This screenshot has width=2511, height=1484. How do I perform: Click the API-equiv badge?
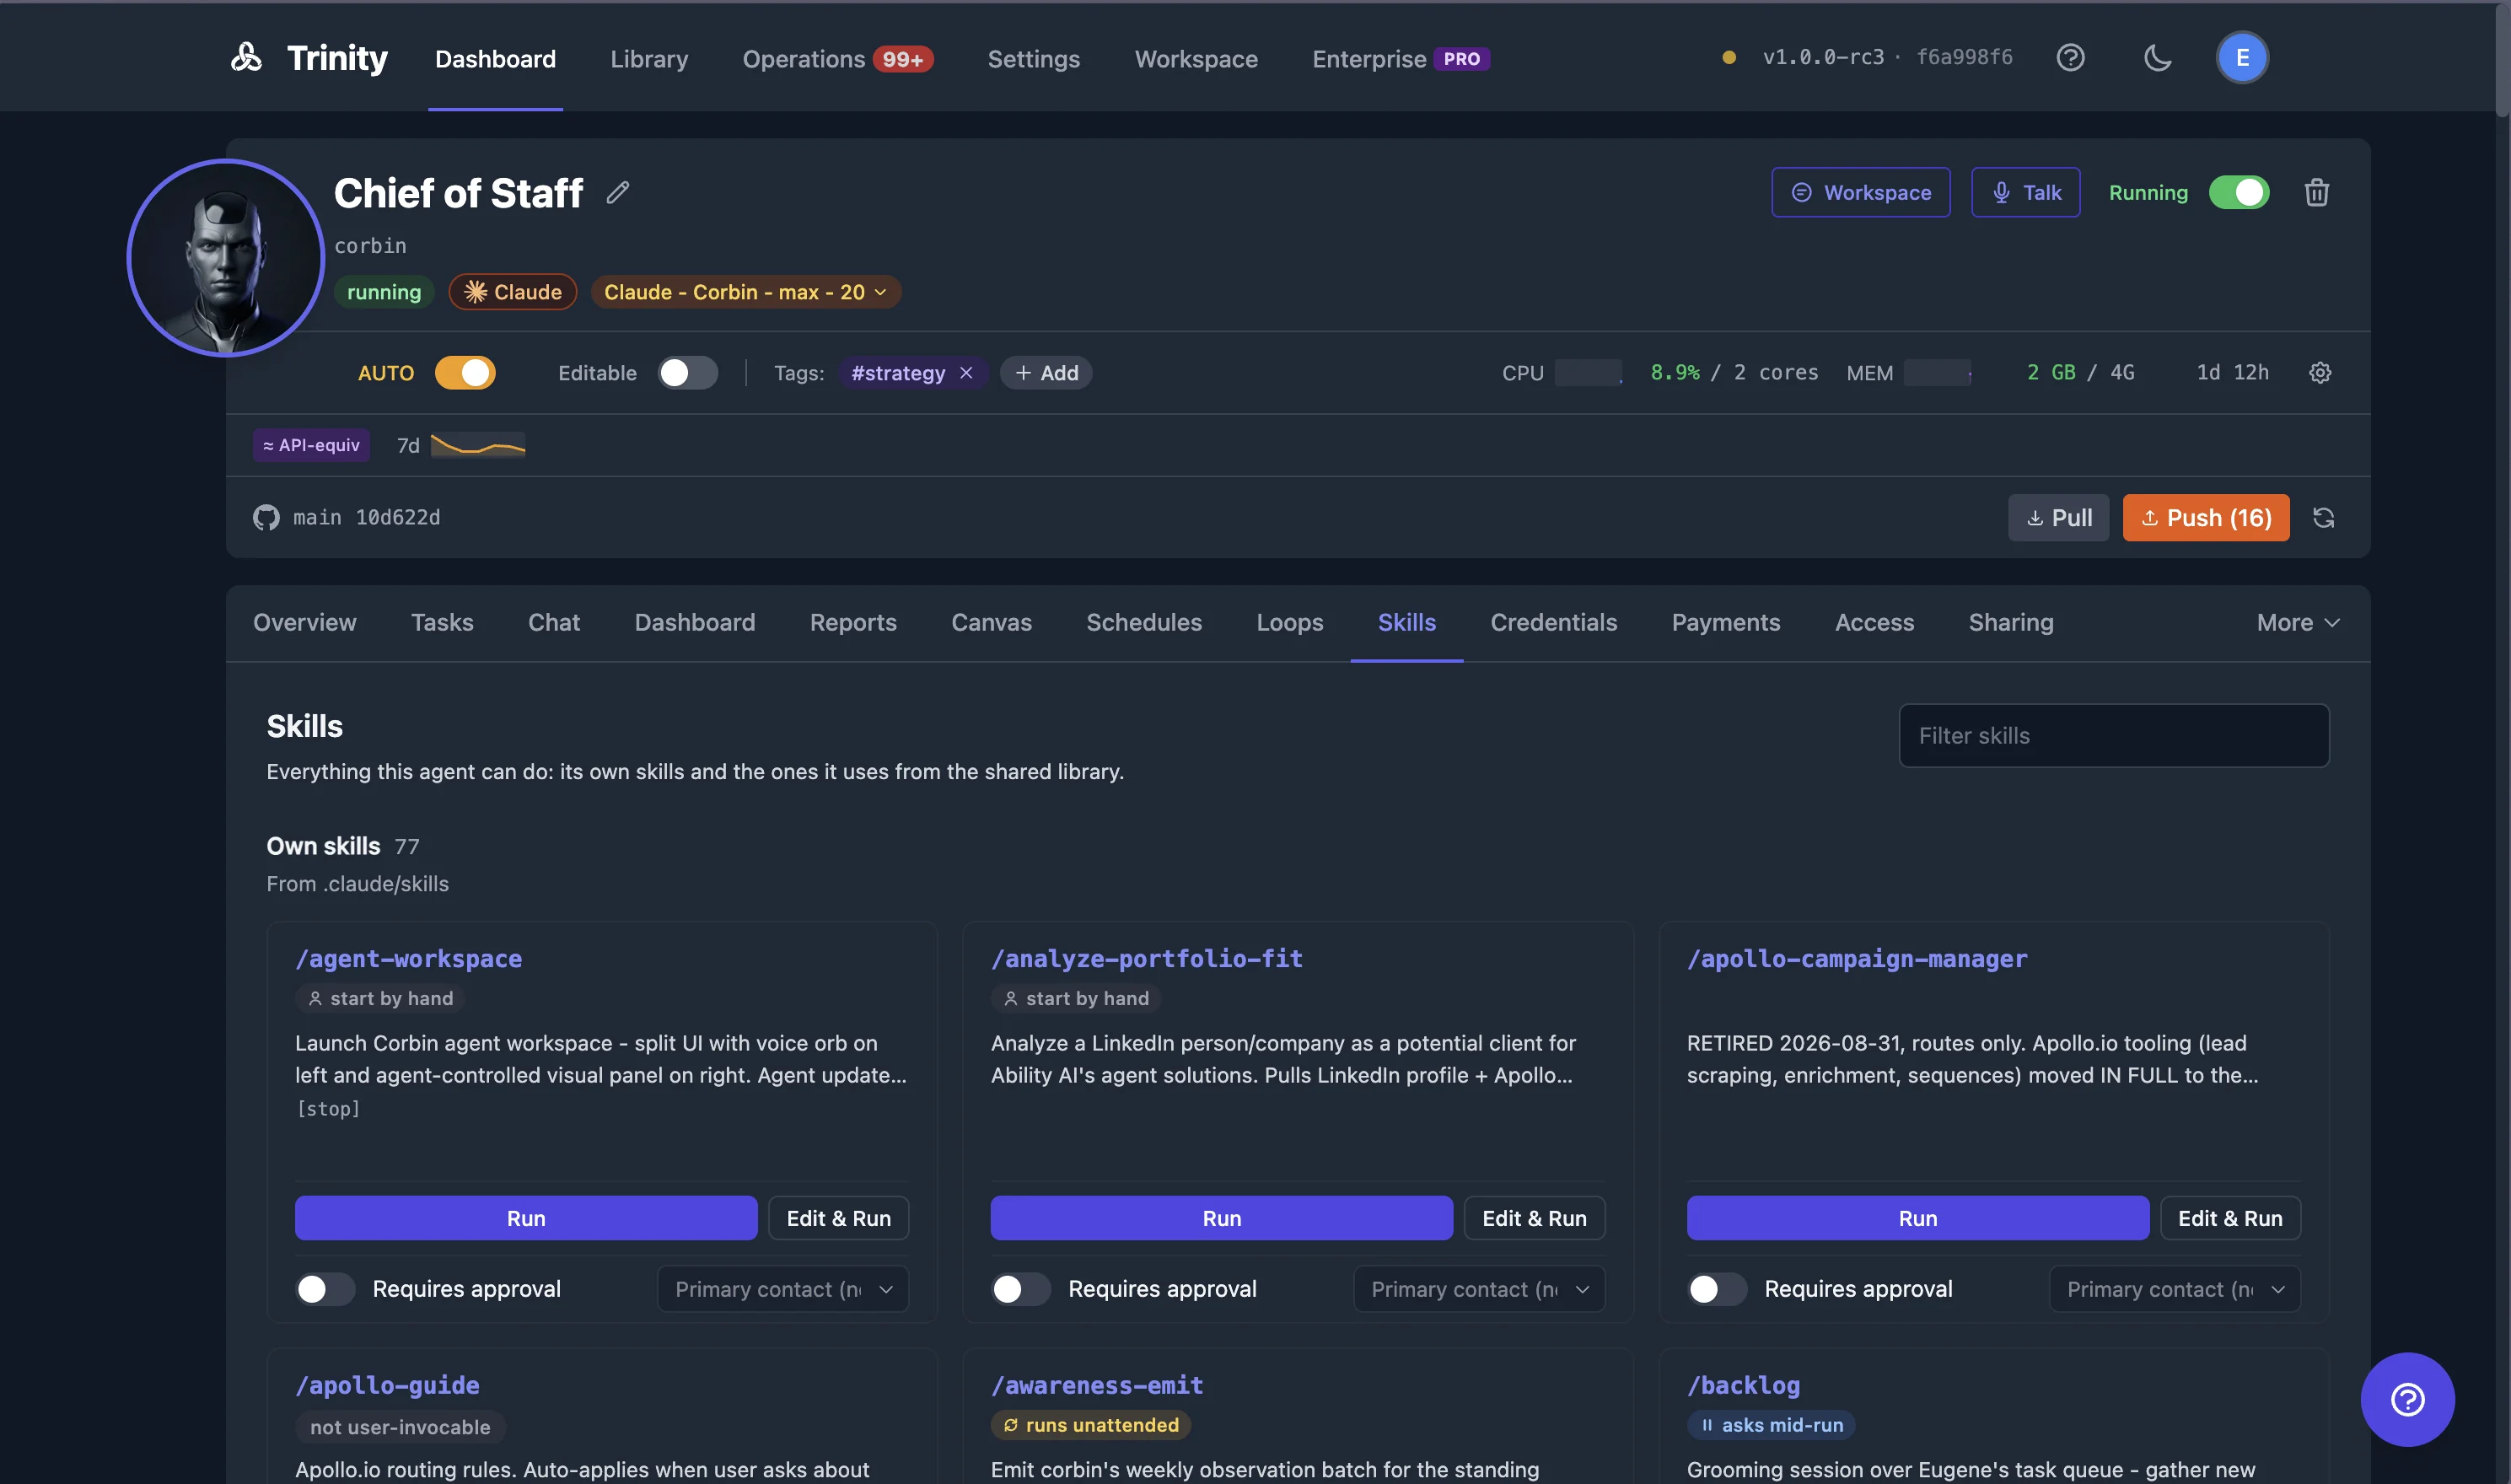coord(311,445)
